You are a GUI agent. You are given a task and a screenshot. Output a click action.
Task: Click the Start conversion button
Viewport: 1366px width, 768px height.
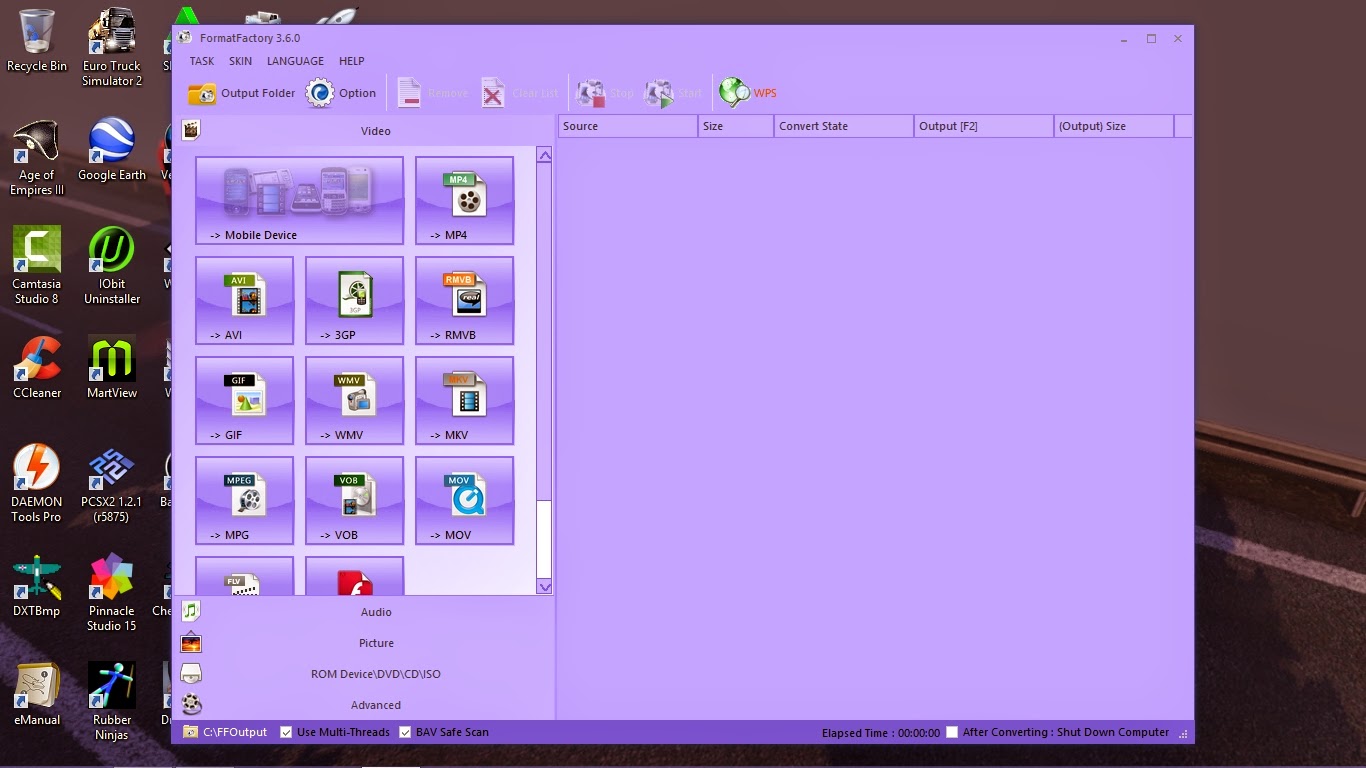pos(674,93)
